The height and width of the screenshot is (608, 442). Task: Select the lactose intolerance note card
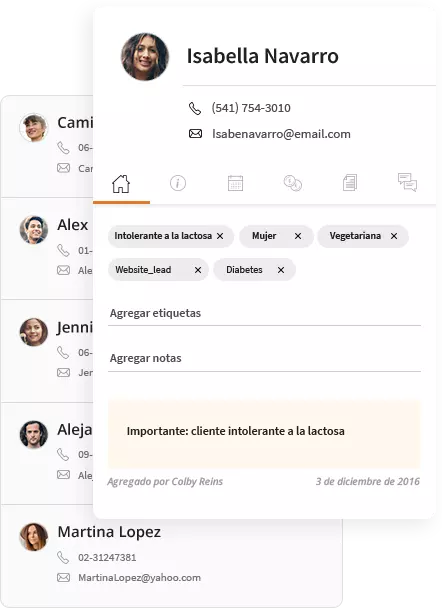(x=264, y=434)
